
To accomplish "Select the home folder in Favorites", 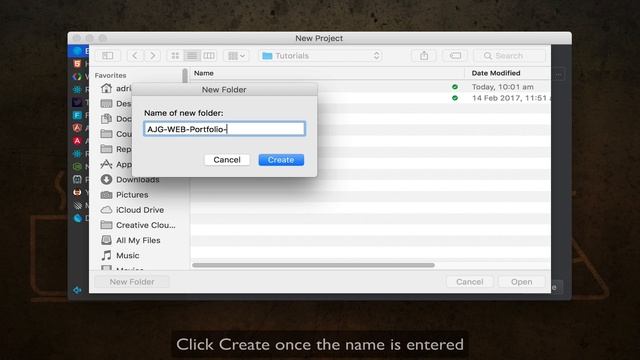I will (116, 88).
